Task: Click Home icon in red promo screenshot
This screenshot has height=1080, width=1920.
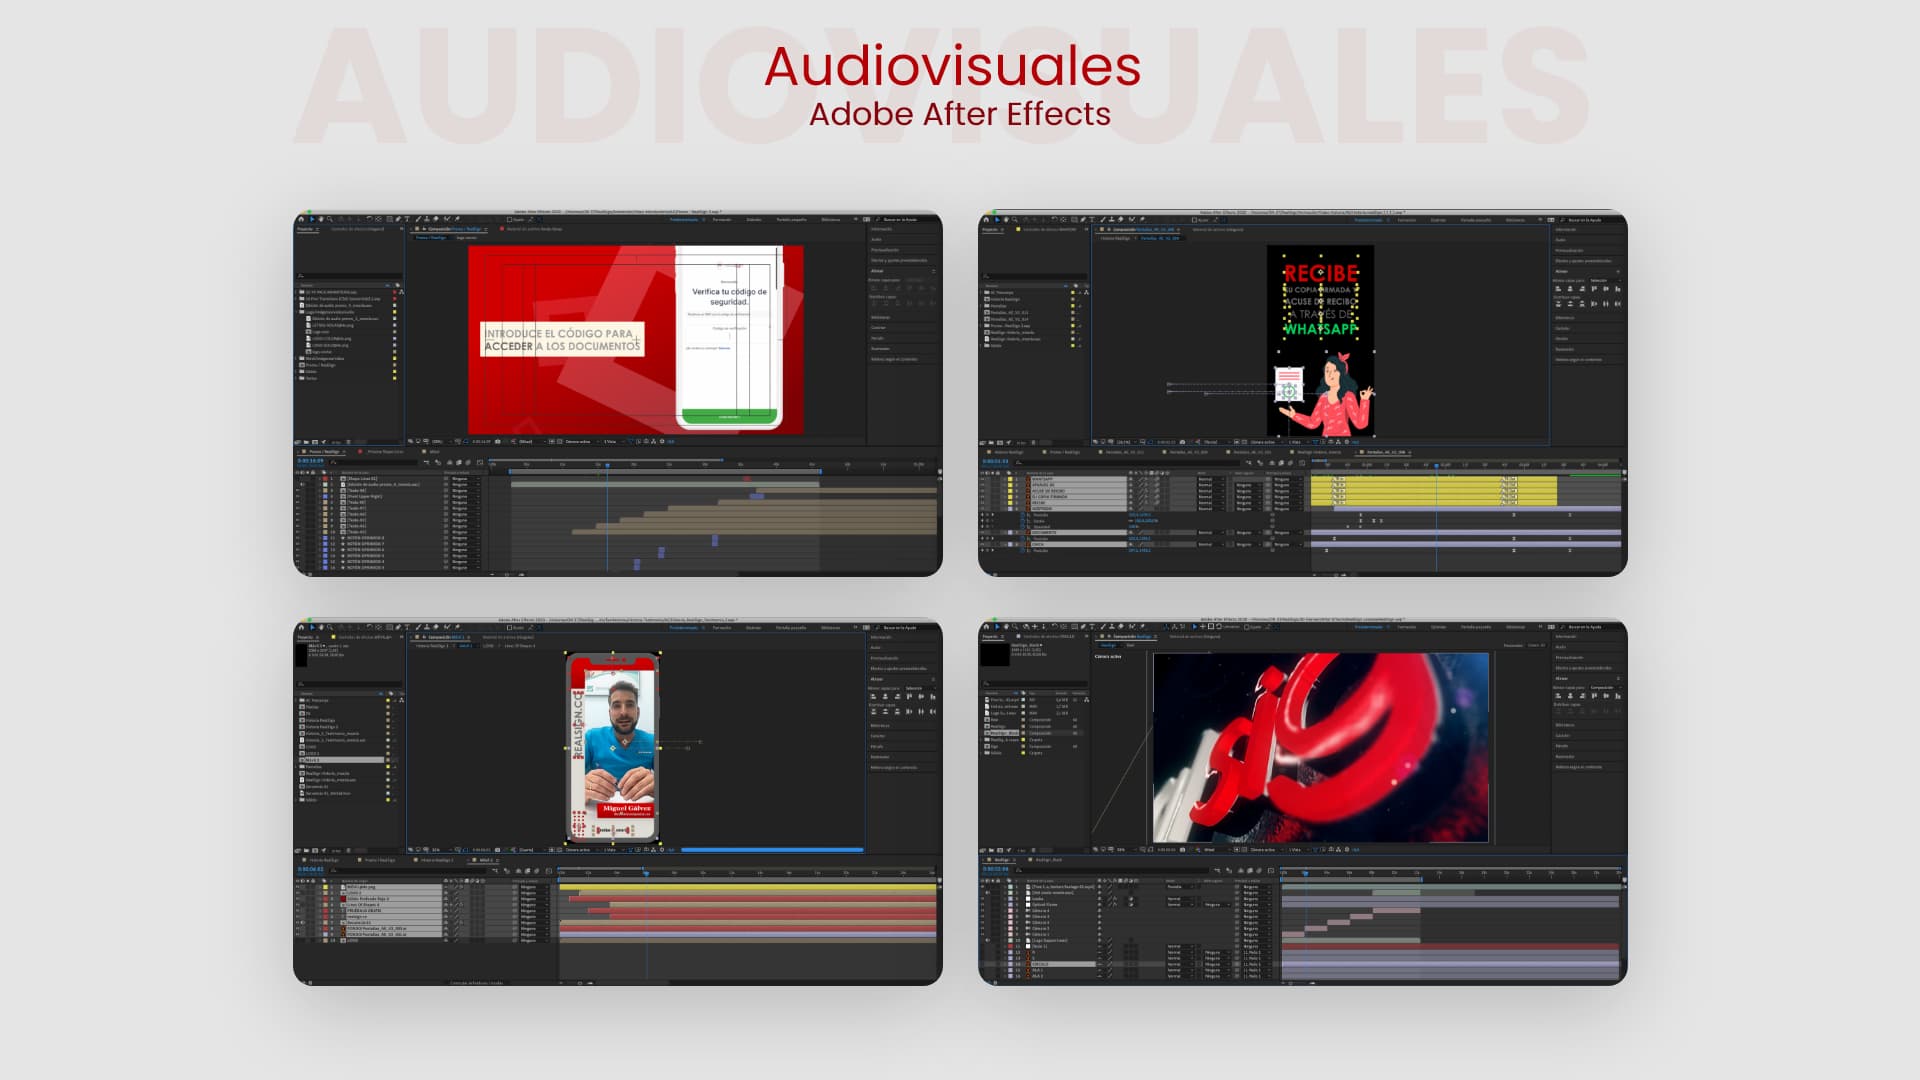Action: 301,219
